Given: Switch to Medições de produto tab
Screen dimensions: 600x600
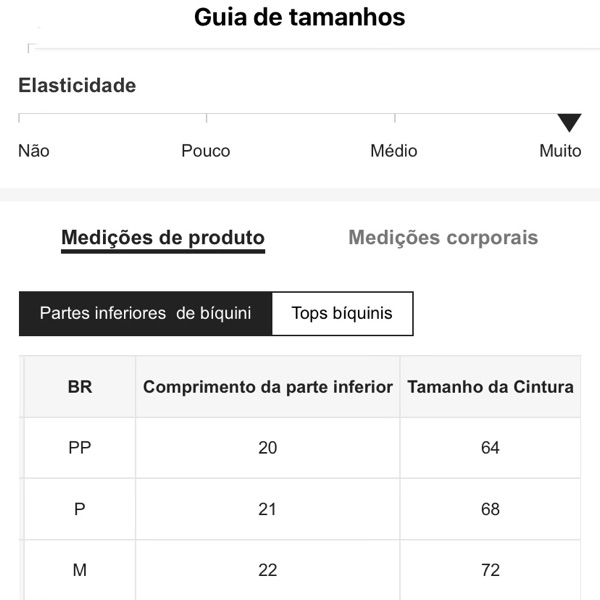Looking at the screenshot, I should pos(163,238).
